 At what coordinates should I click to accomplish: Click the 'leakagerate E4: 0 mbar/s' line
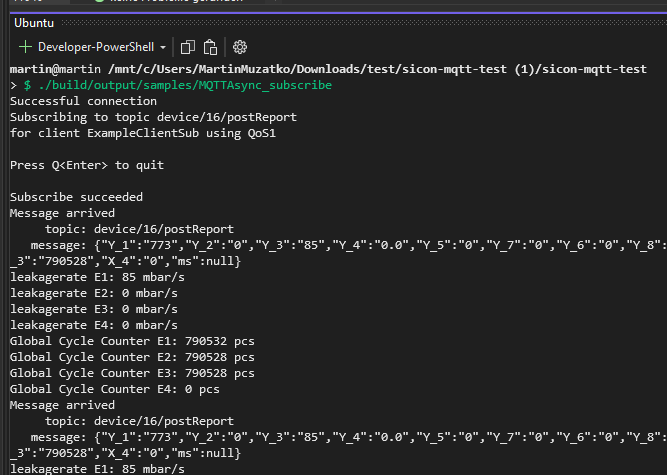[x=93, y=325]
